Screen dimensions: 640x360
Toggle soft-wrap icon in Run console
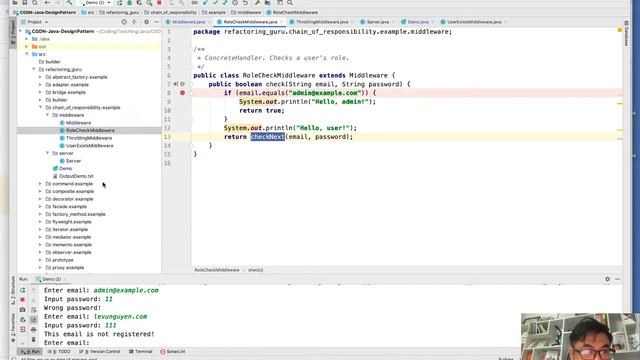[33, 310]
